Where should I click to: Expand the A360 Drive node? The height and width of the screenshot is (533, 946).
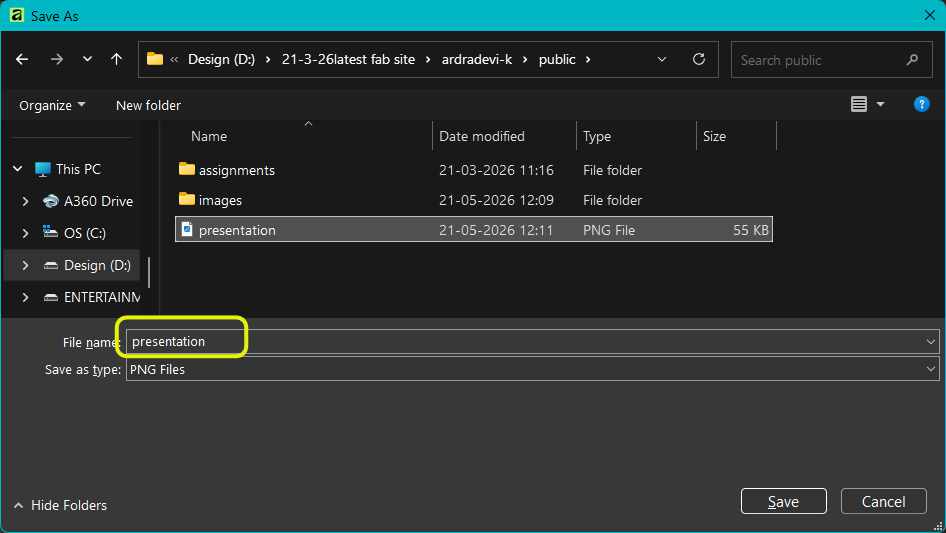point(25,201)
